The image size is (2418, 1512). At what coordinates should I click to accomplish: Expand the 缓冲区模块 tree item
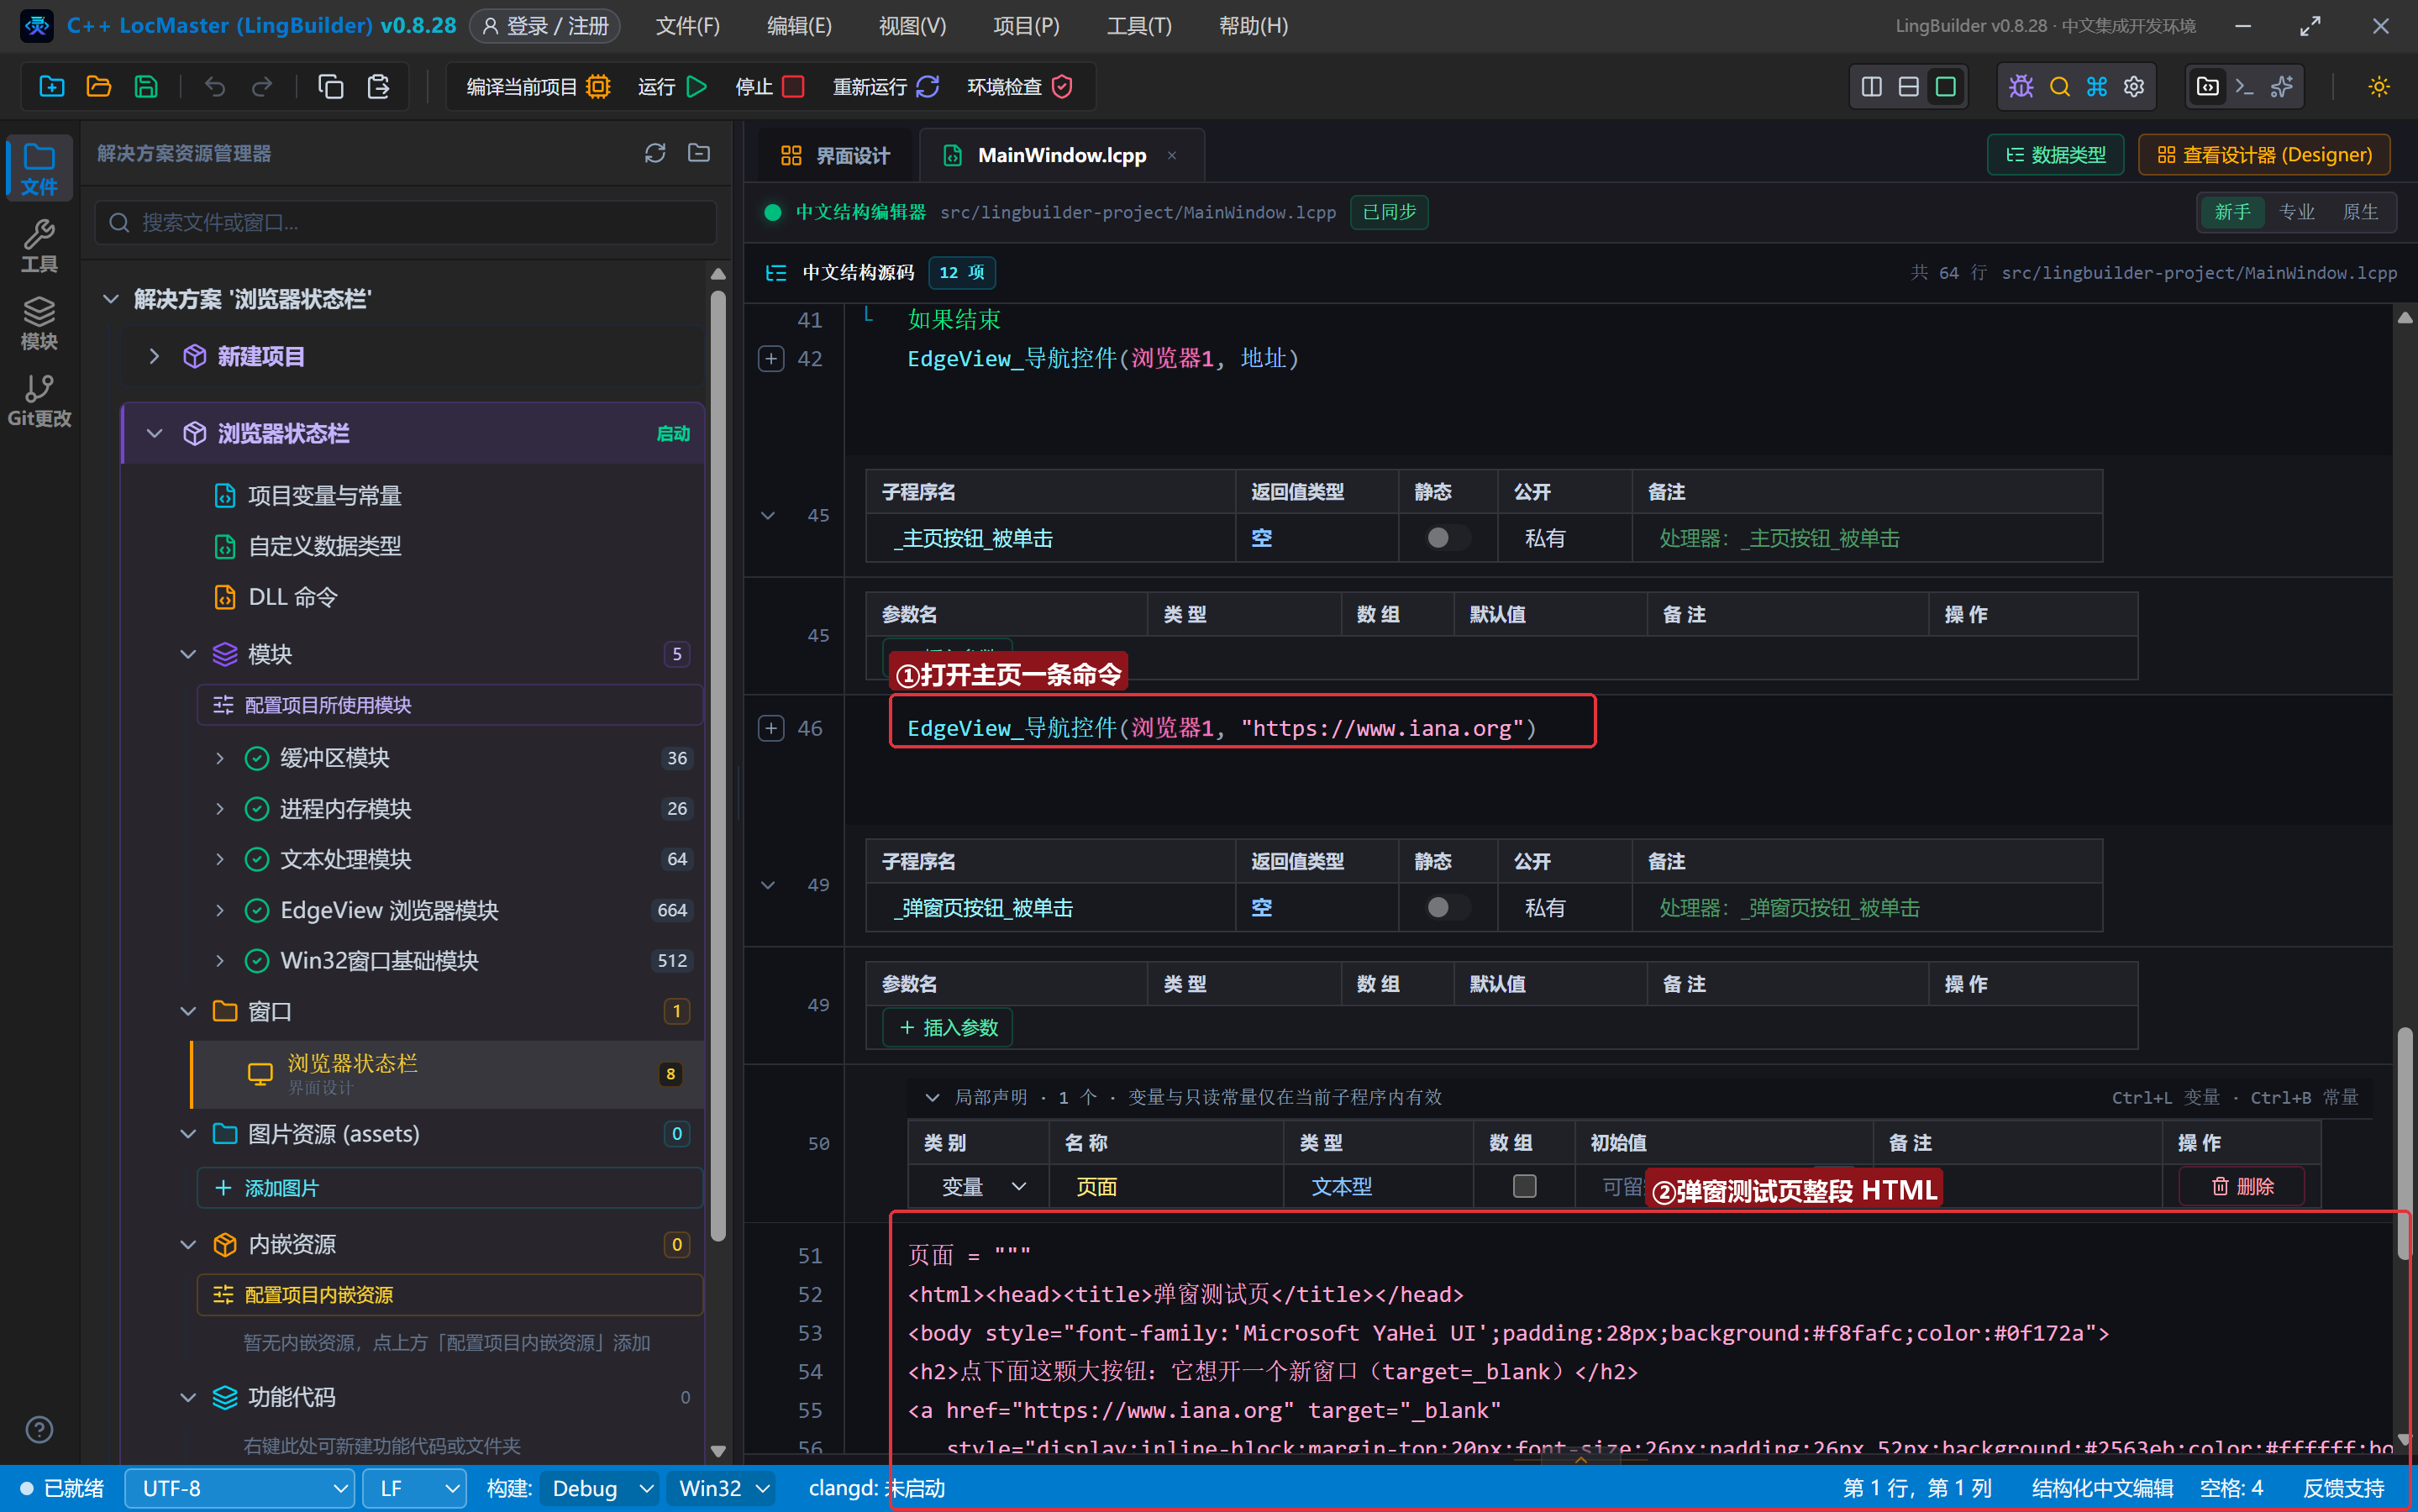[219, 758]
